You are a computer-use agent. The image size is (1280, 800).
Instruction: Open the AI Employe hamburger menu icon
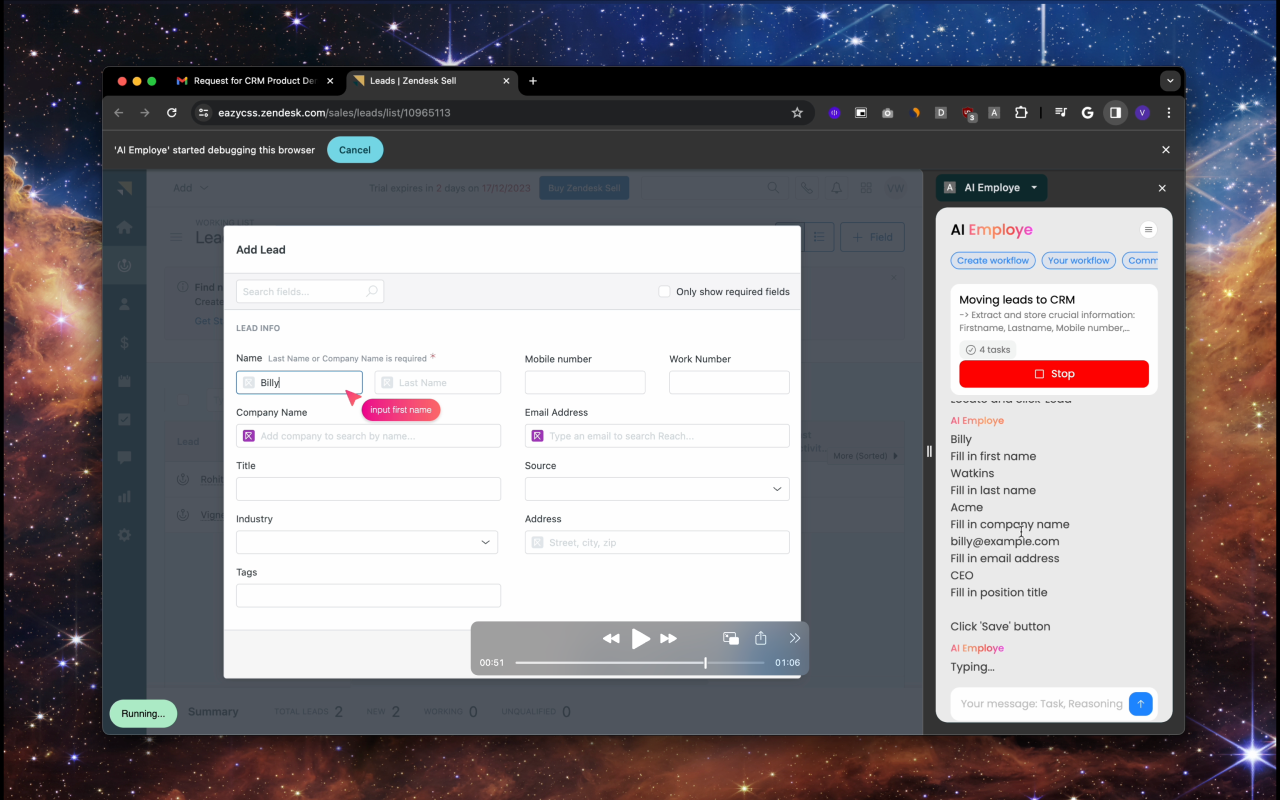tap(1148, 230)
